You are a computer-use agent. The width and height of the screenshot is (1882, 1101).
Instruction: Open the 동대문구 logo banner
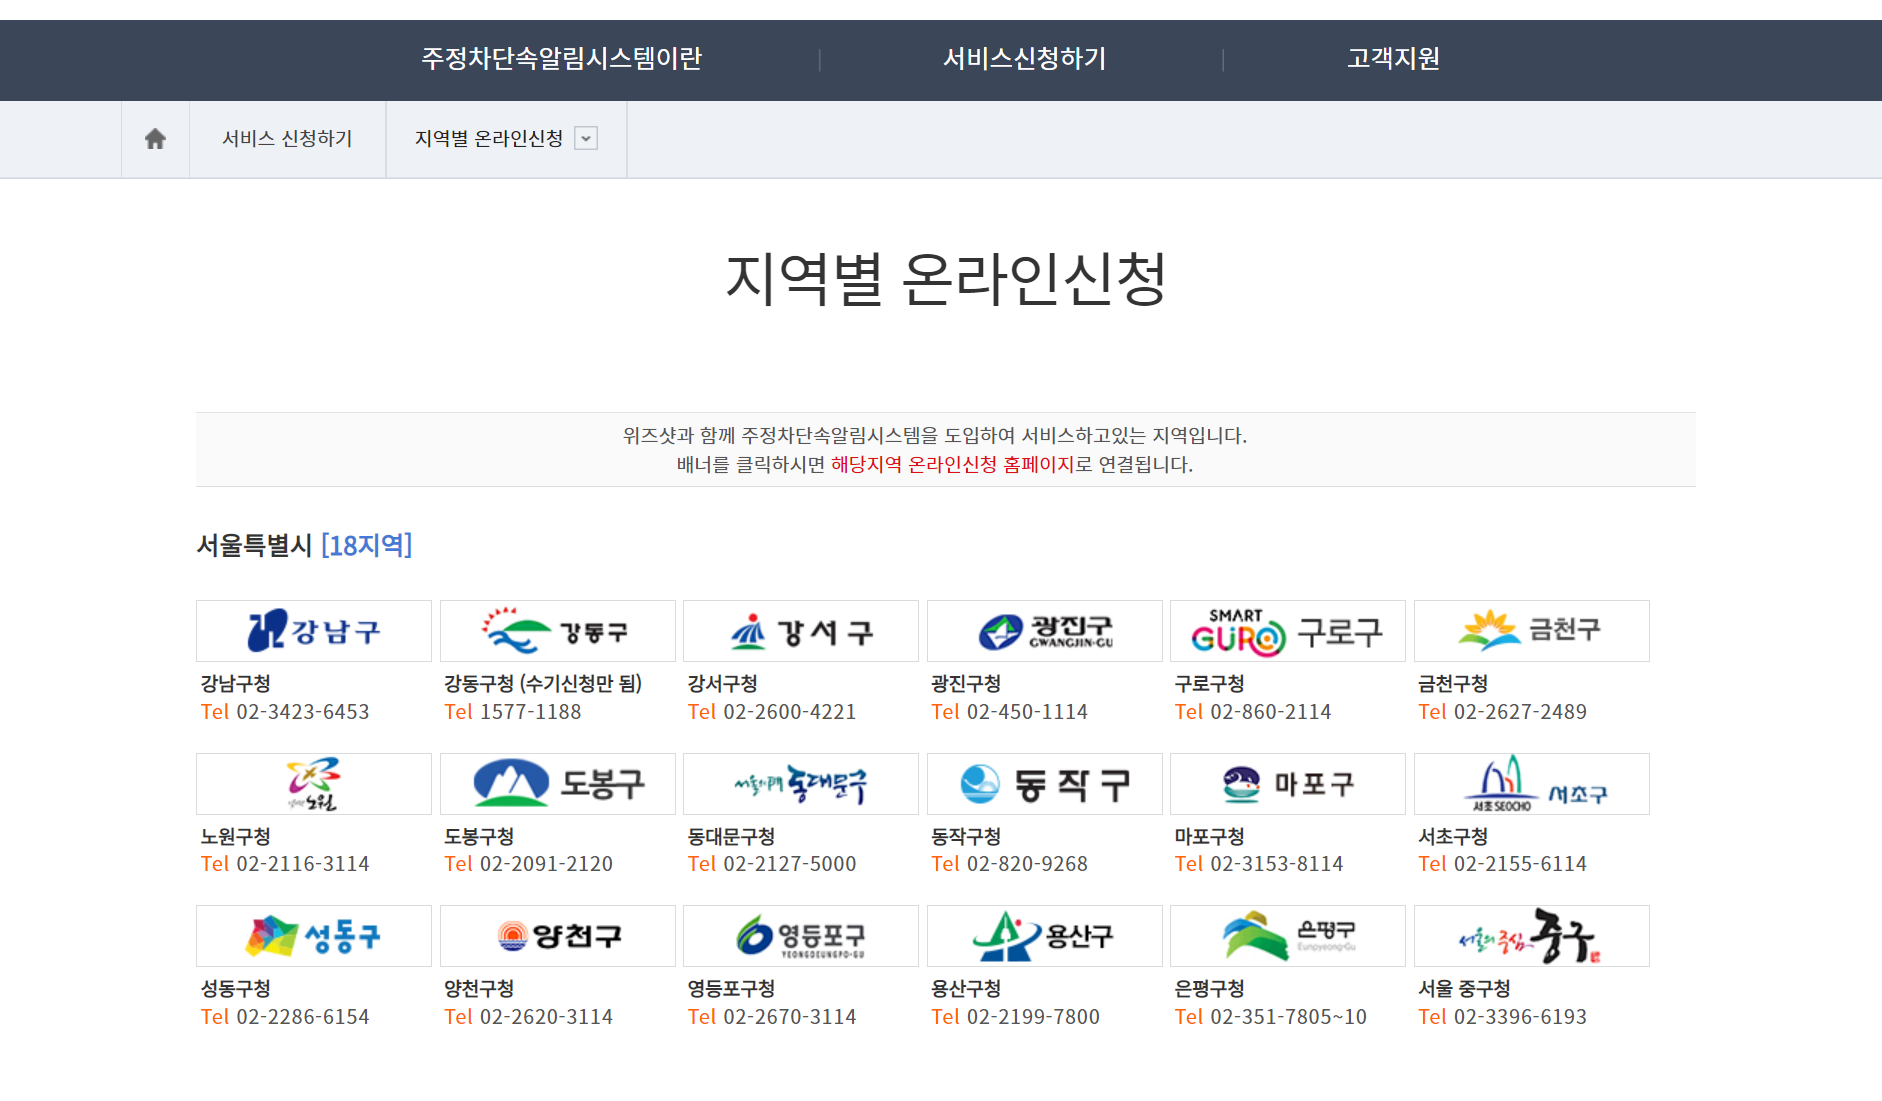(801, 784)
